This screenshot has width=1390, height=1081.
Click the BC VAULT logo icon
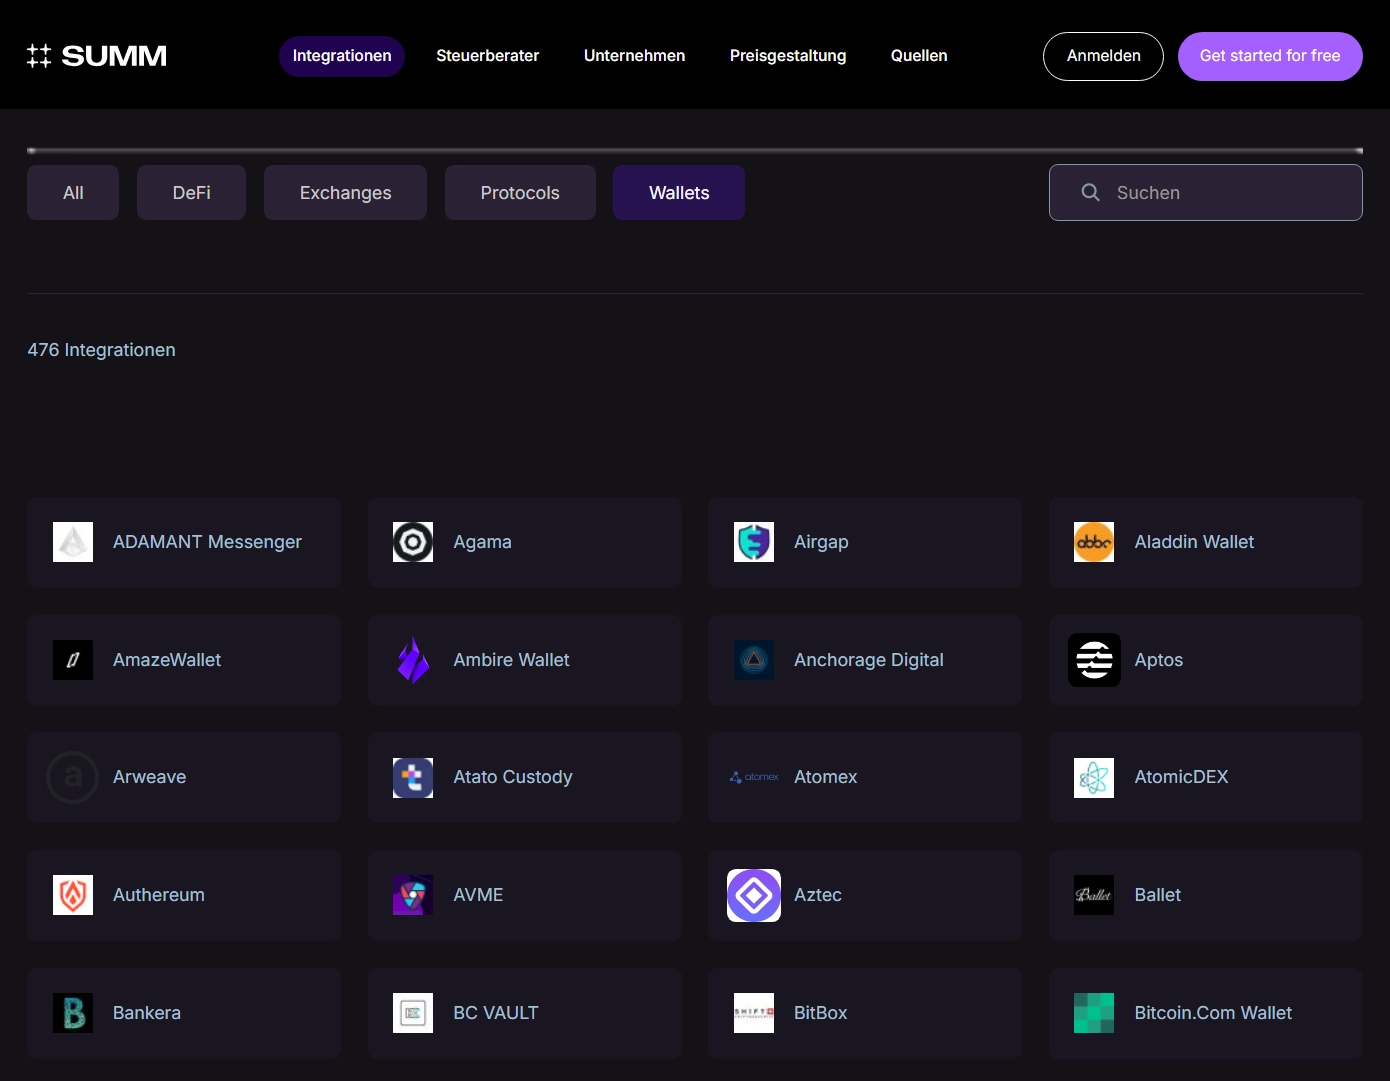coord(413,1013)
